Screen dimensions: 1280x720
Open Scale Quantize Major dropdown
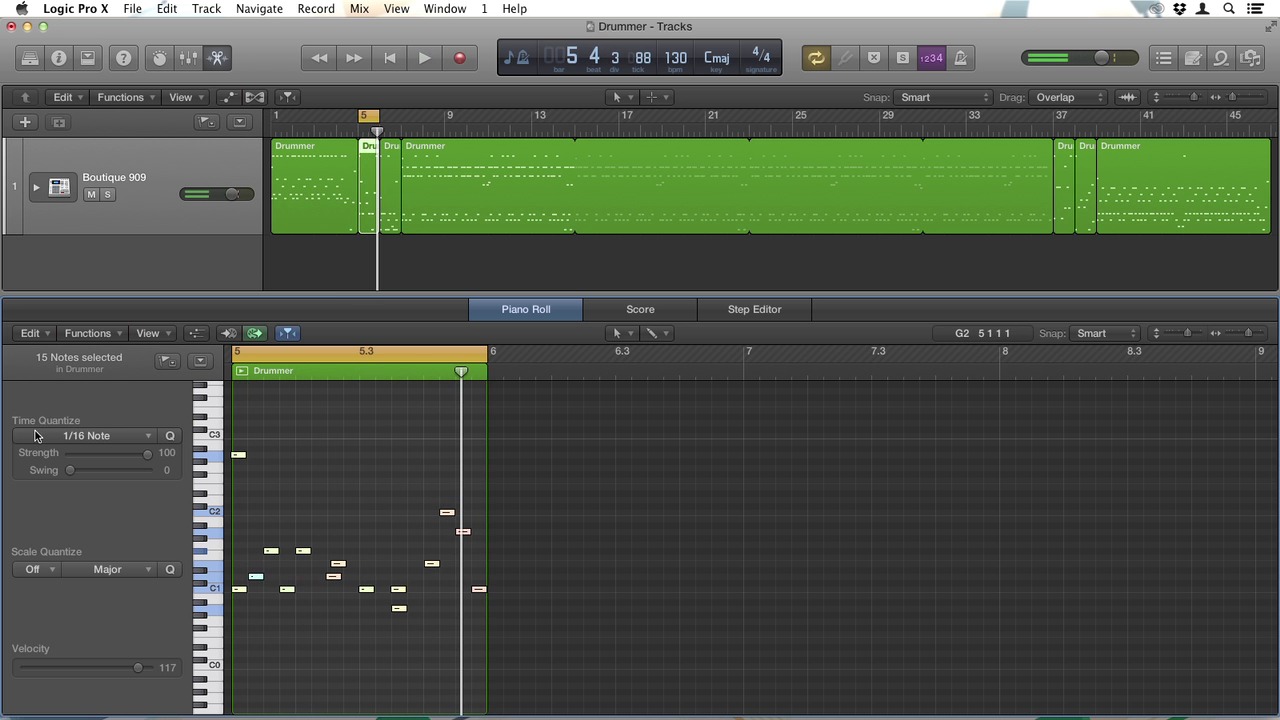click(120, 570)
